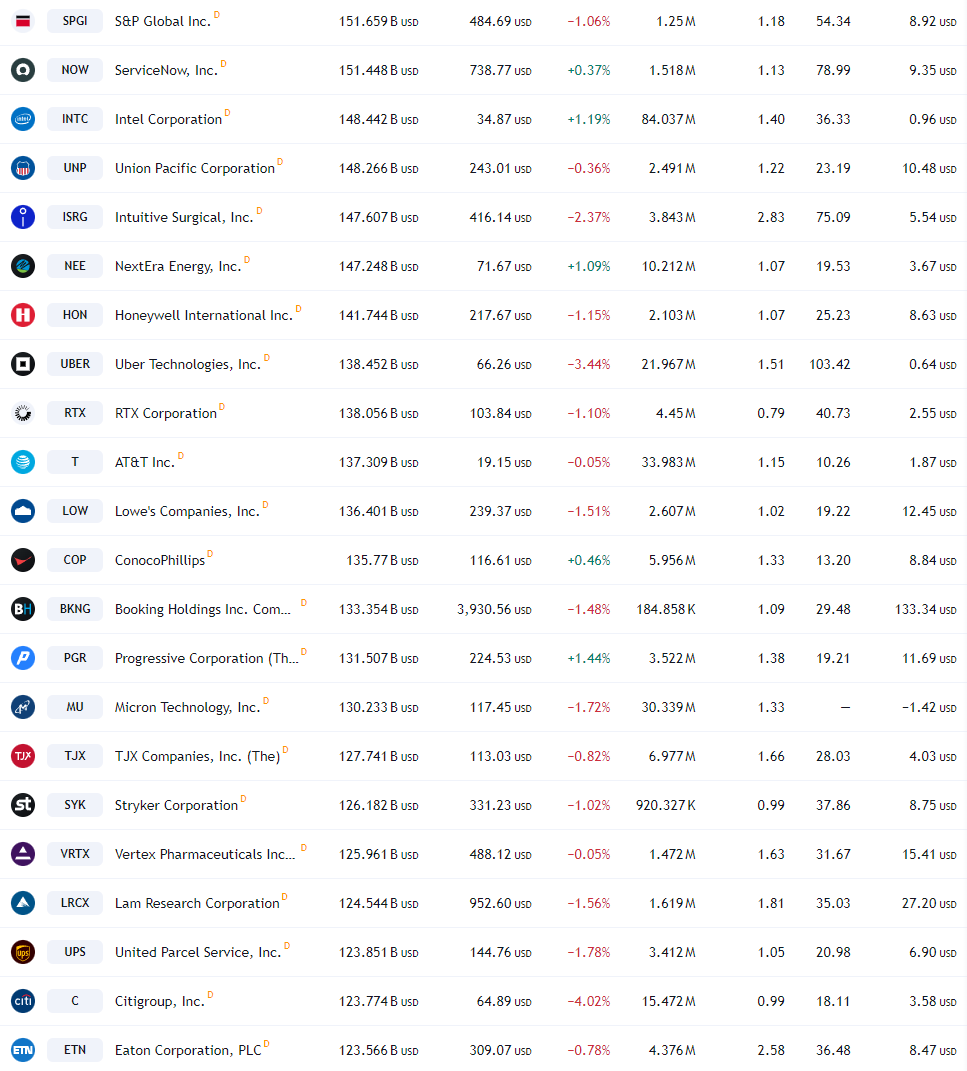Click the Micron Technology logo icon
The height and width of the screenshot is (1071, 967).
click(x=23, y=707)
